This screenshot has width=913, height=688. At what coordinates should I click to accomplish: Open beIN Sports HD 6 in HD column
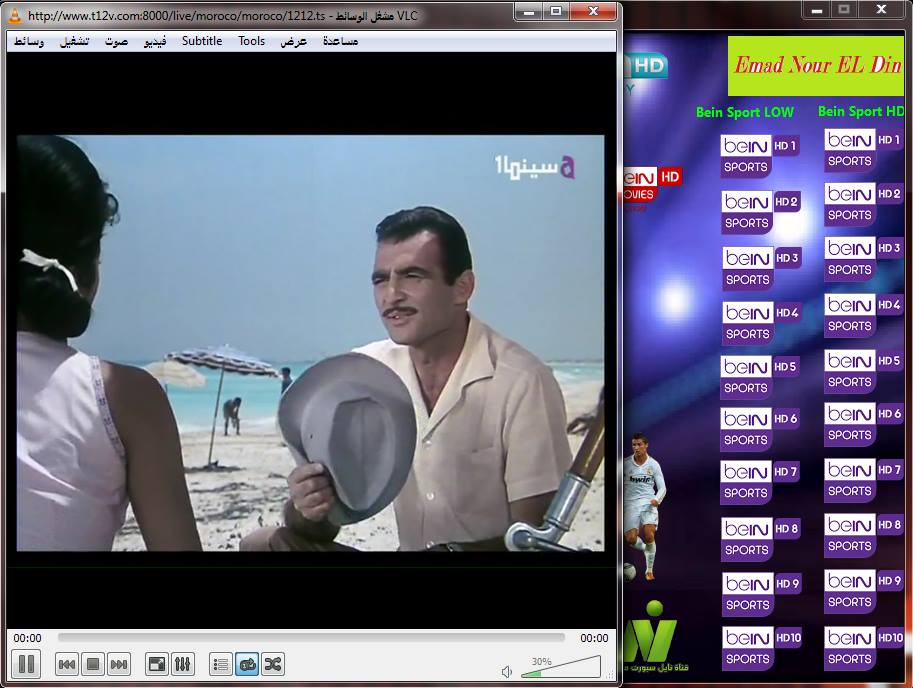point(864,424)
